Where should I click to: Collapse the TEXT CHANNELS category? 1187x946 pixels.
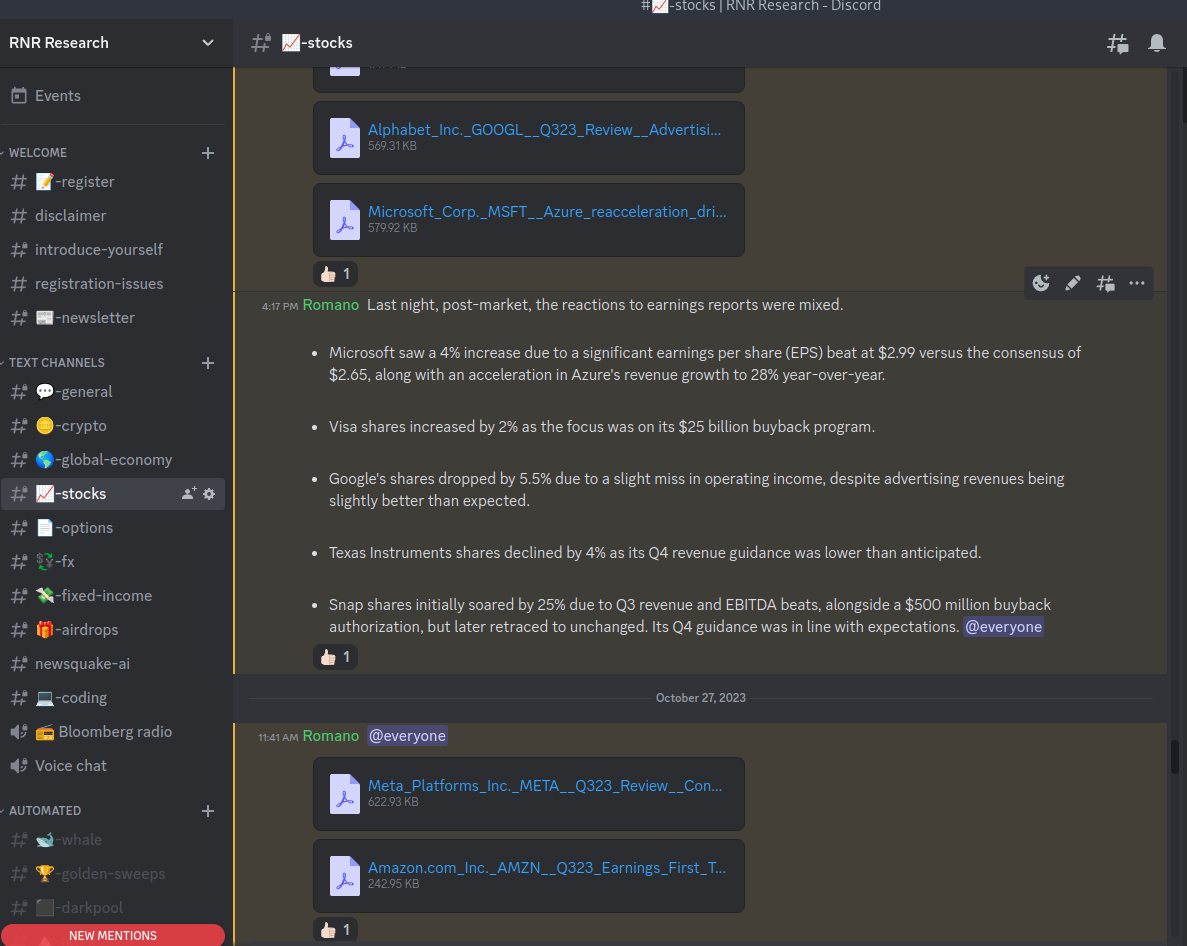[55, 363]
